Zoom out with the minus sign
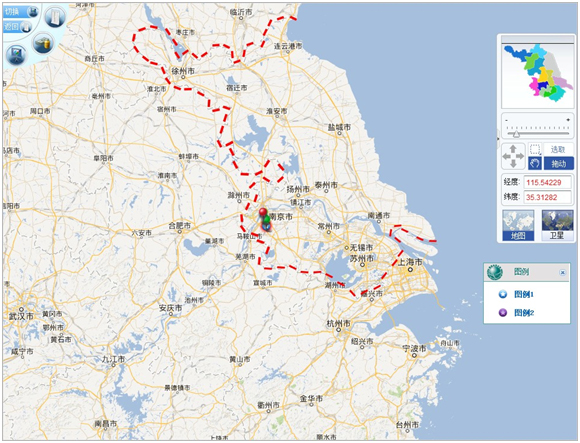 [506, 120]
